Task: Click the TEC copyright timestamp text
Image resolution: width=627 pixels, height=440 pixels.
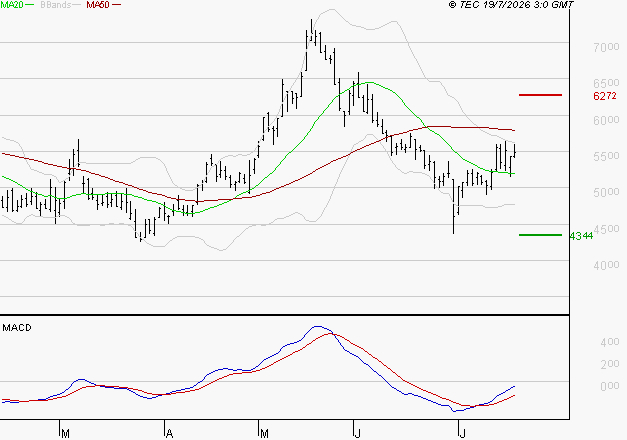Action: (x=511, y=5)
